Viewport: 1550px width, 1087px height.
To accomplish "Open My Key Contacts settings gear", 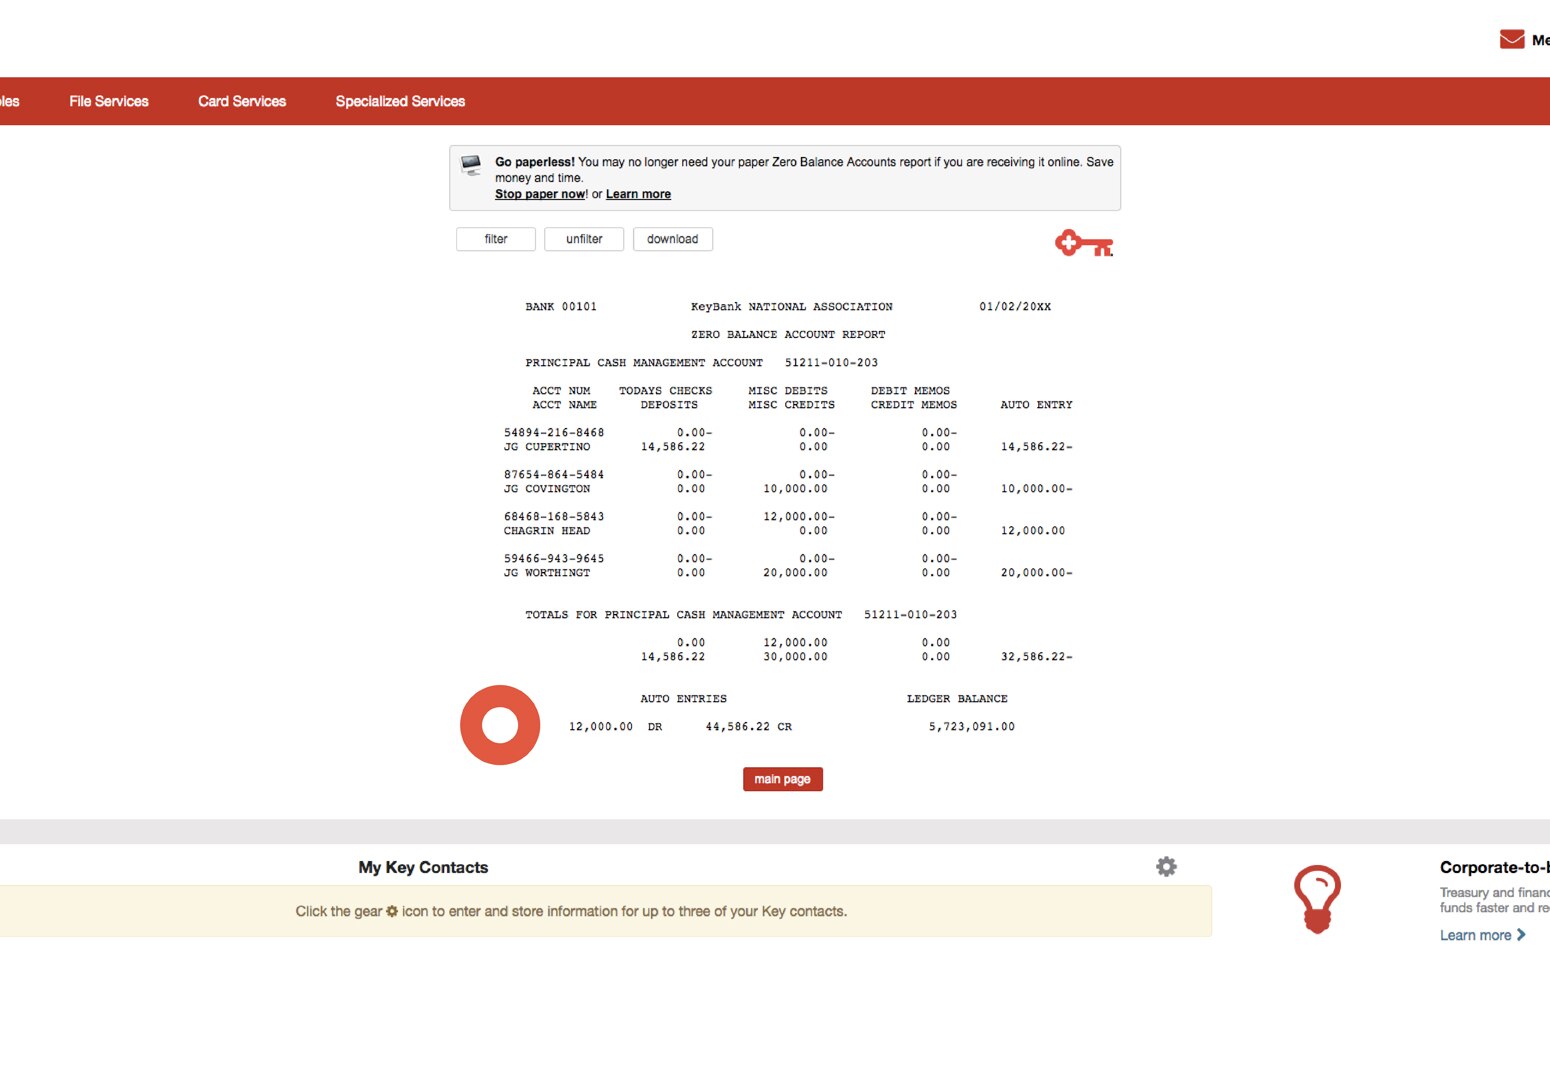I will pos(1166,866).
